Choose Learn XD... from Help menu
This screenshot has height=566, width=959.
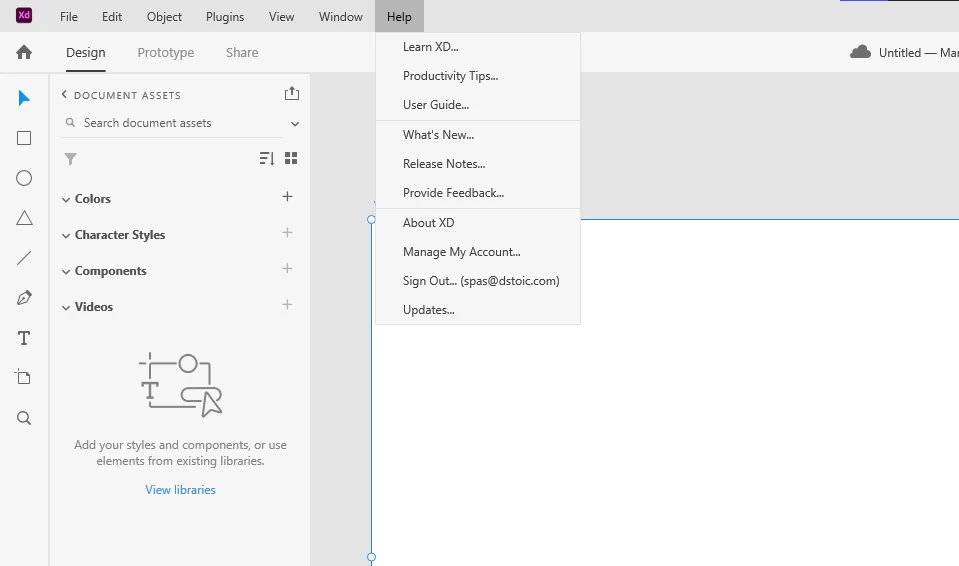point(478,47)
